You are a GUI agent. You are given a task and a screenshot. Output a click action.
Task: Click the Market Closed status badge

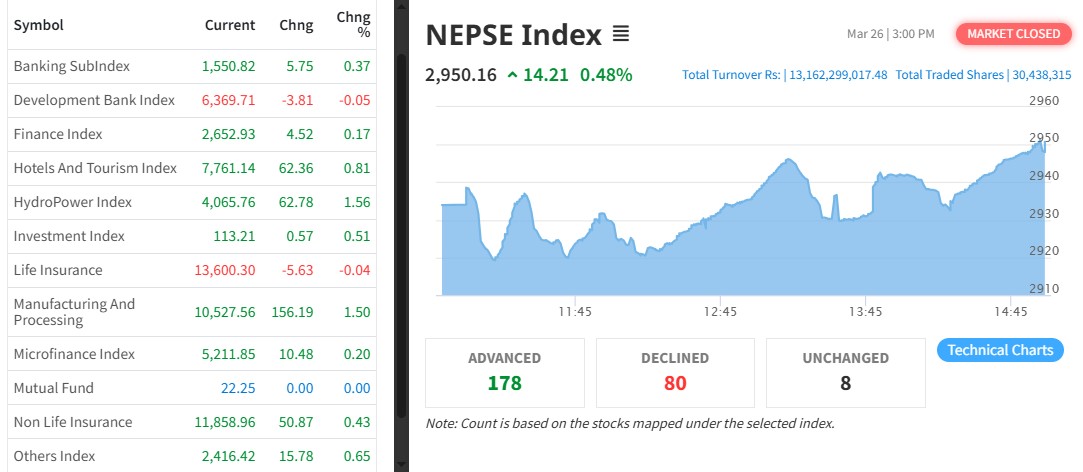[1012, 34]
